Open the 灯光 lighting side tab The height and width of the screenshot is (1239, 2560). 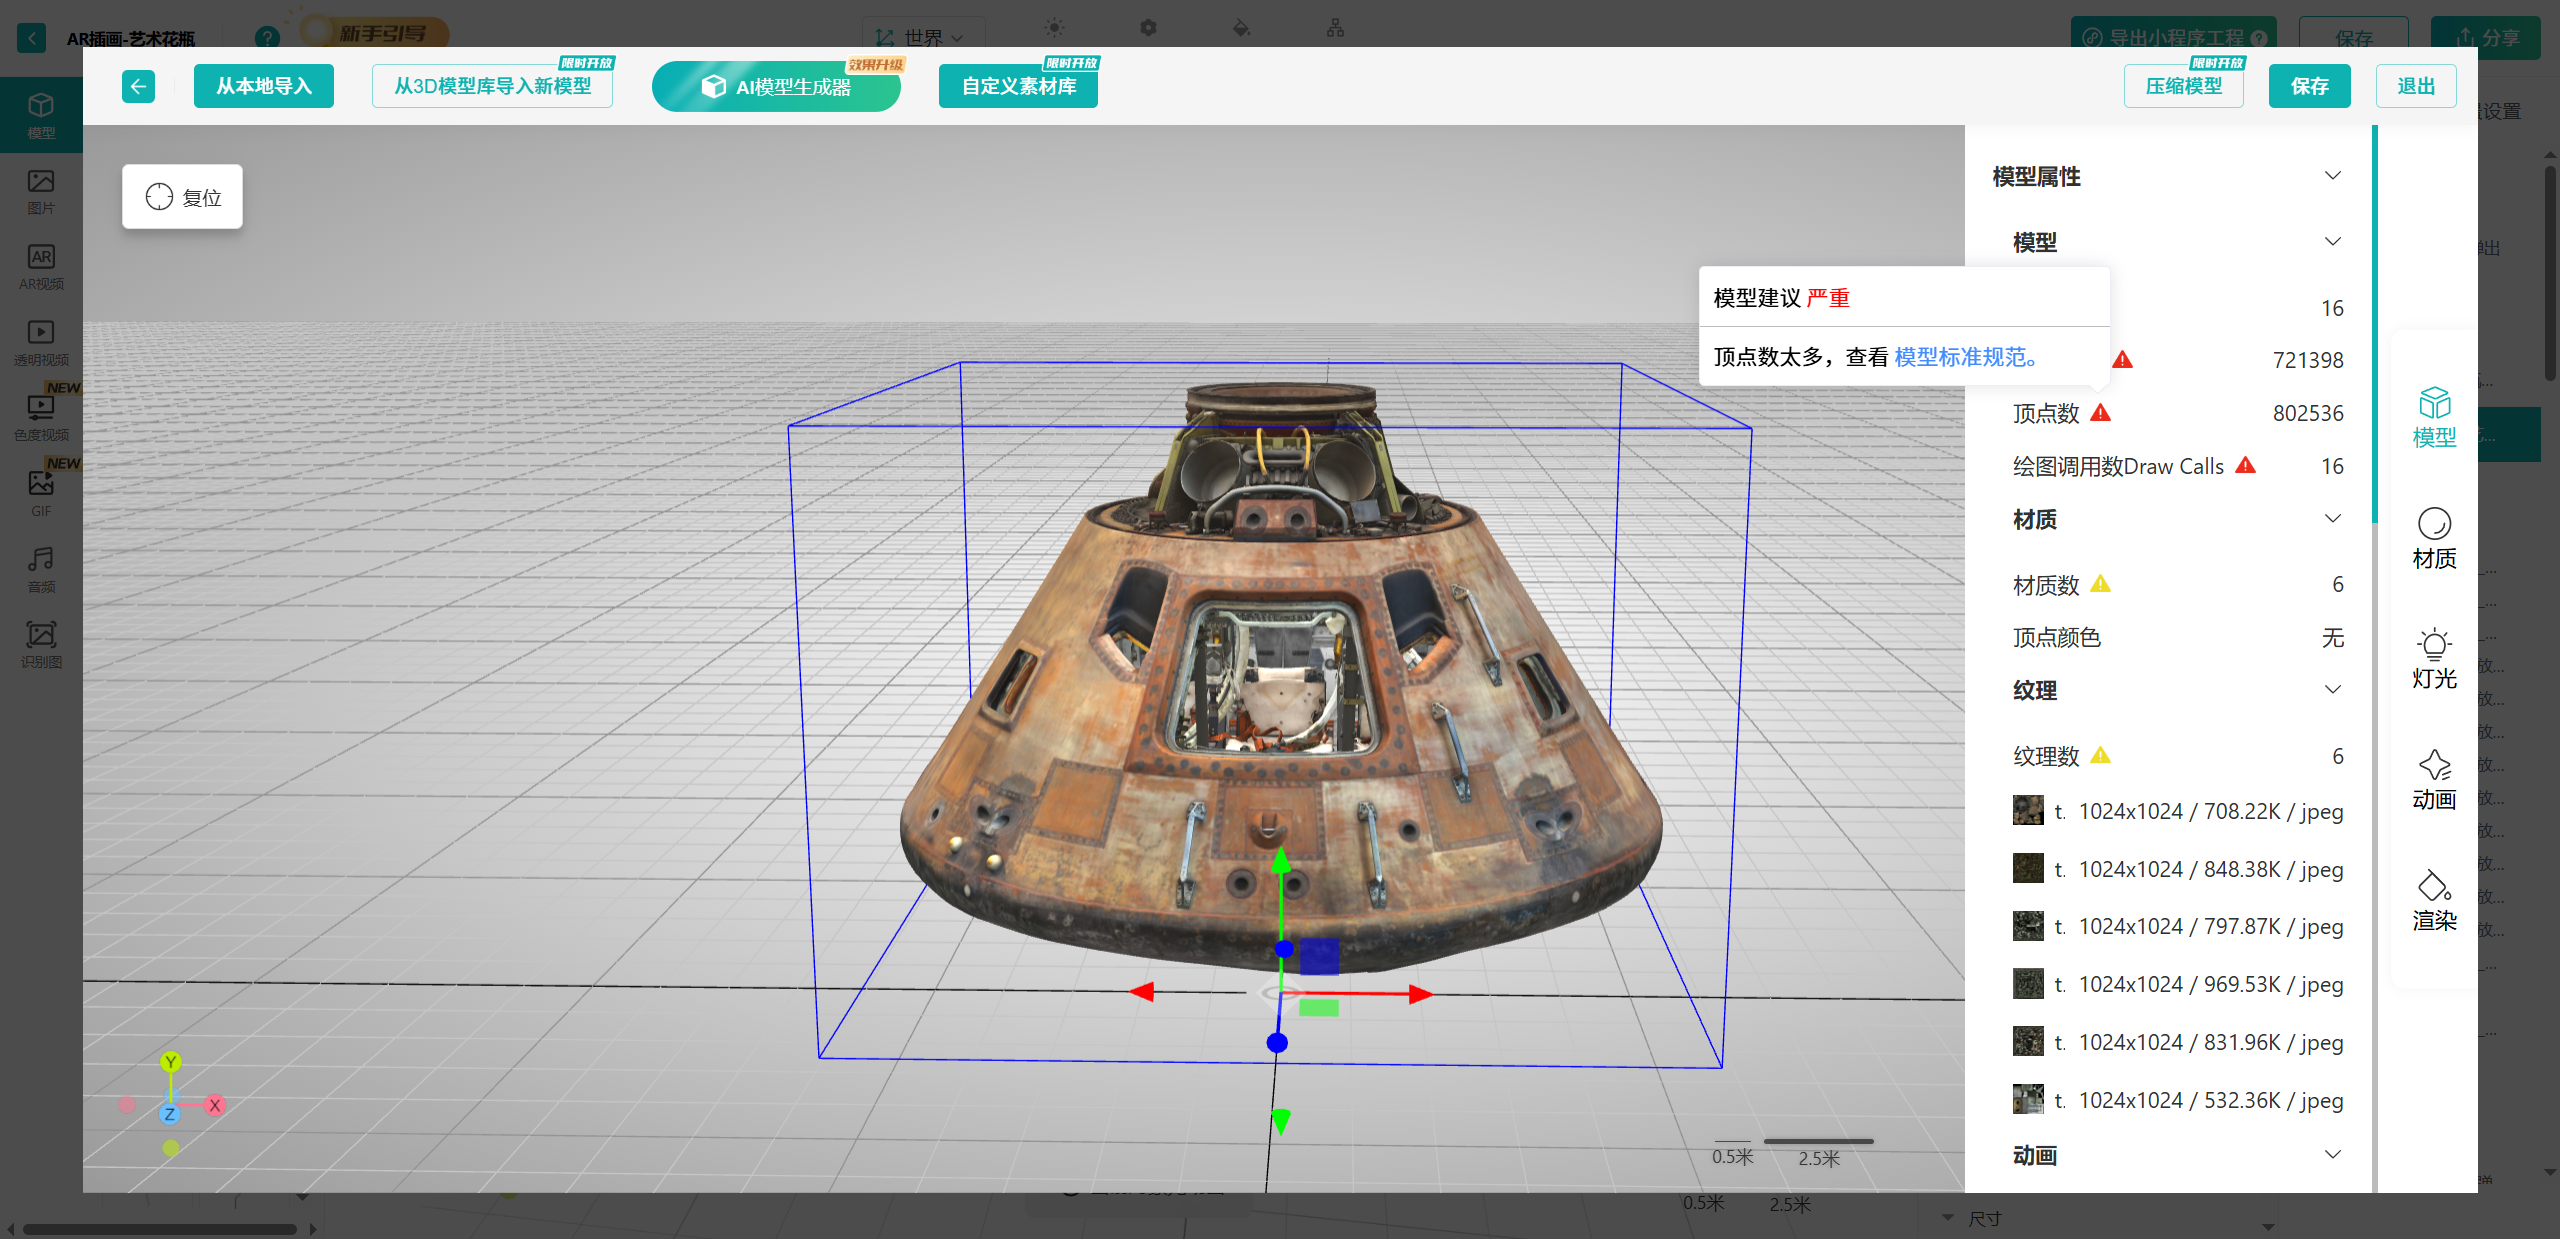click(2433, 659)
